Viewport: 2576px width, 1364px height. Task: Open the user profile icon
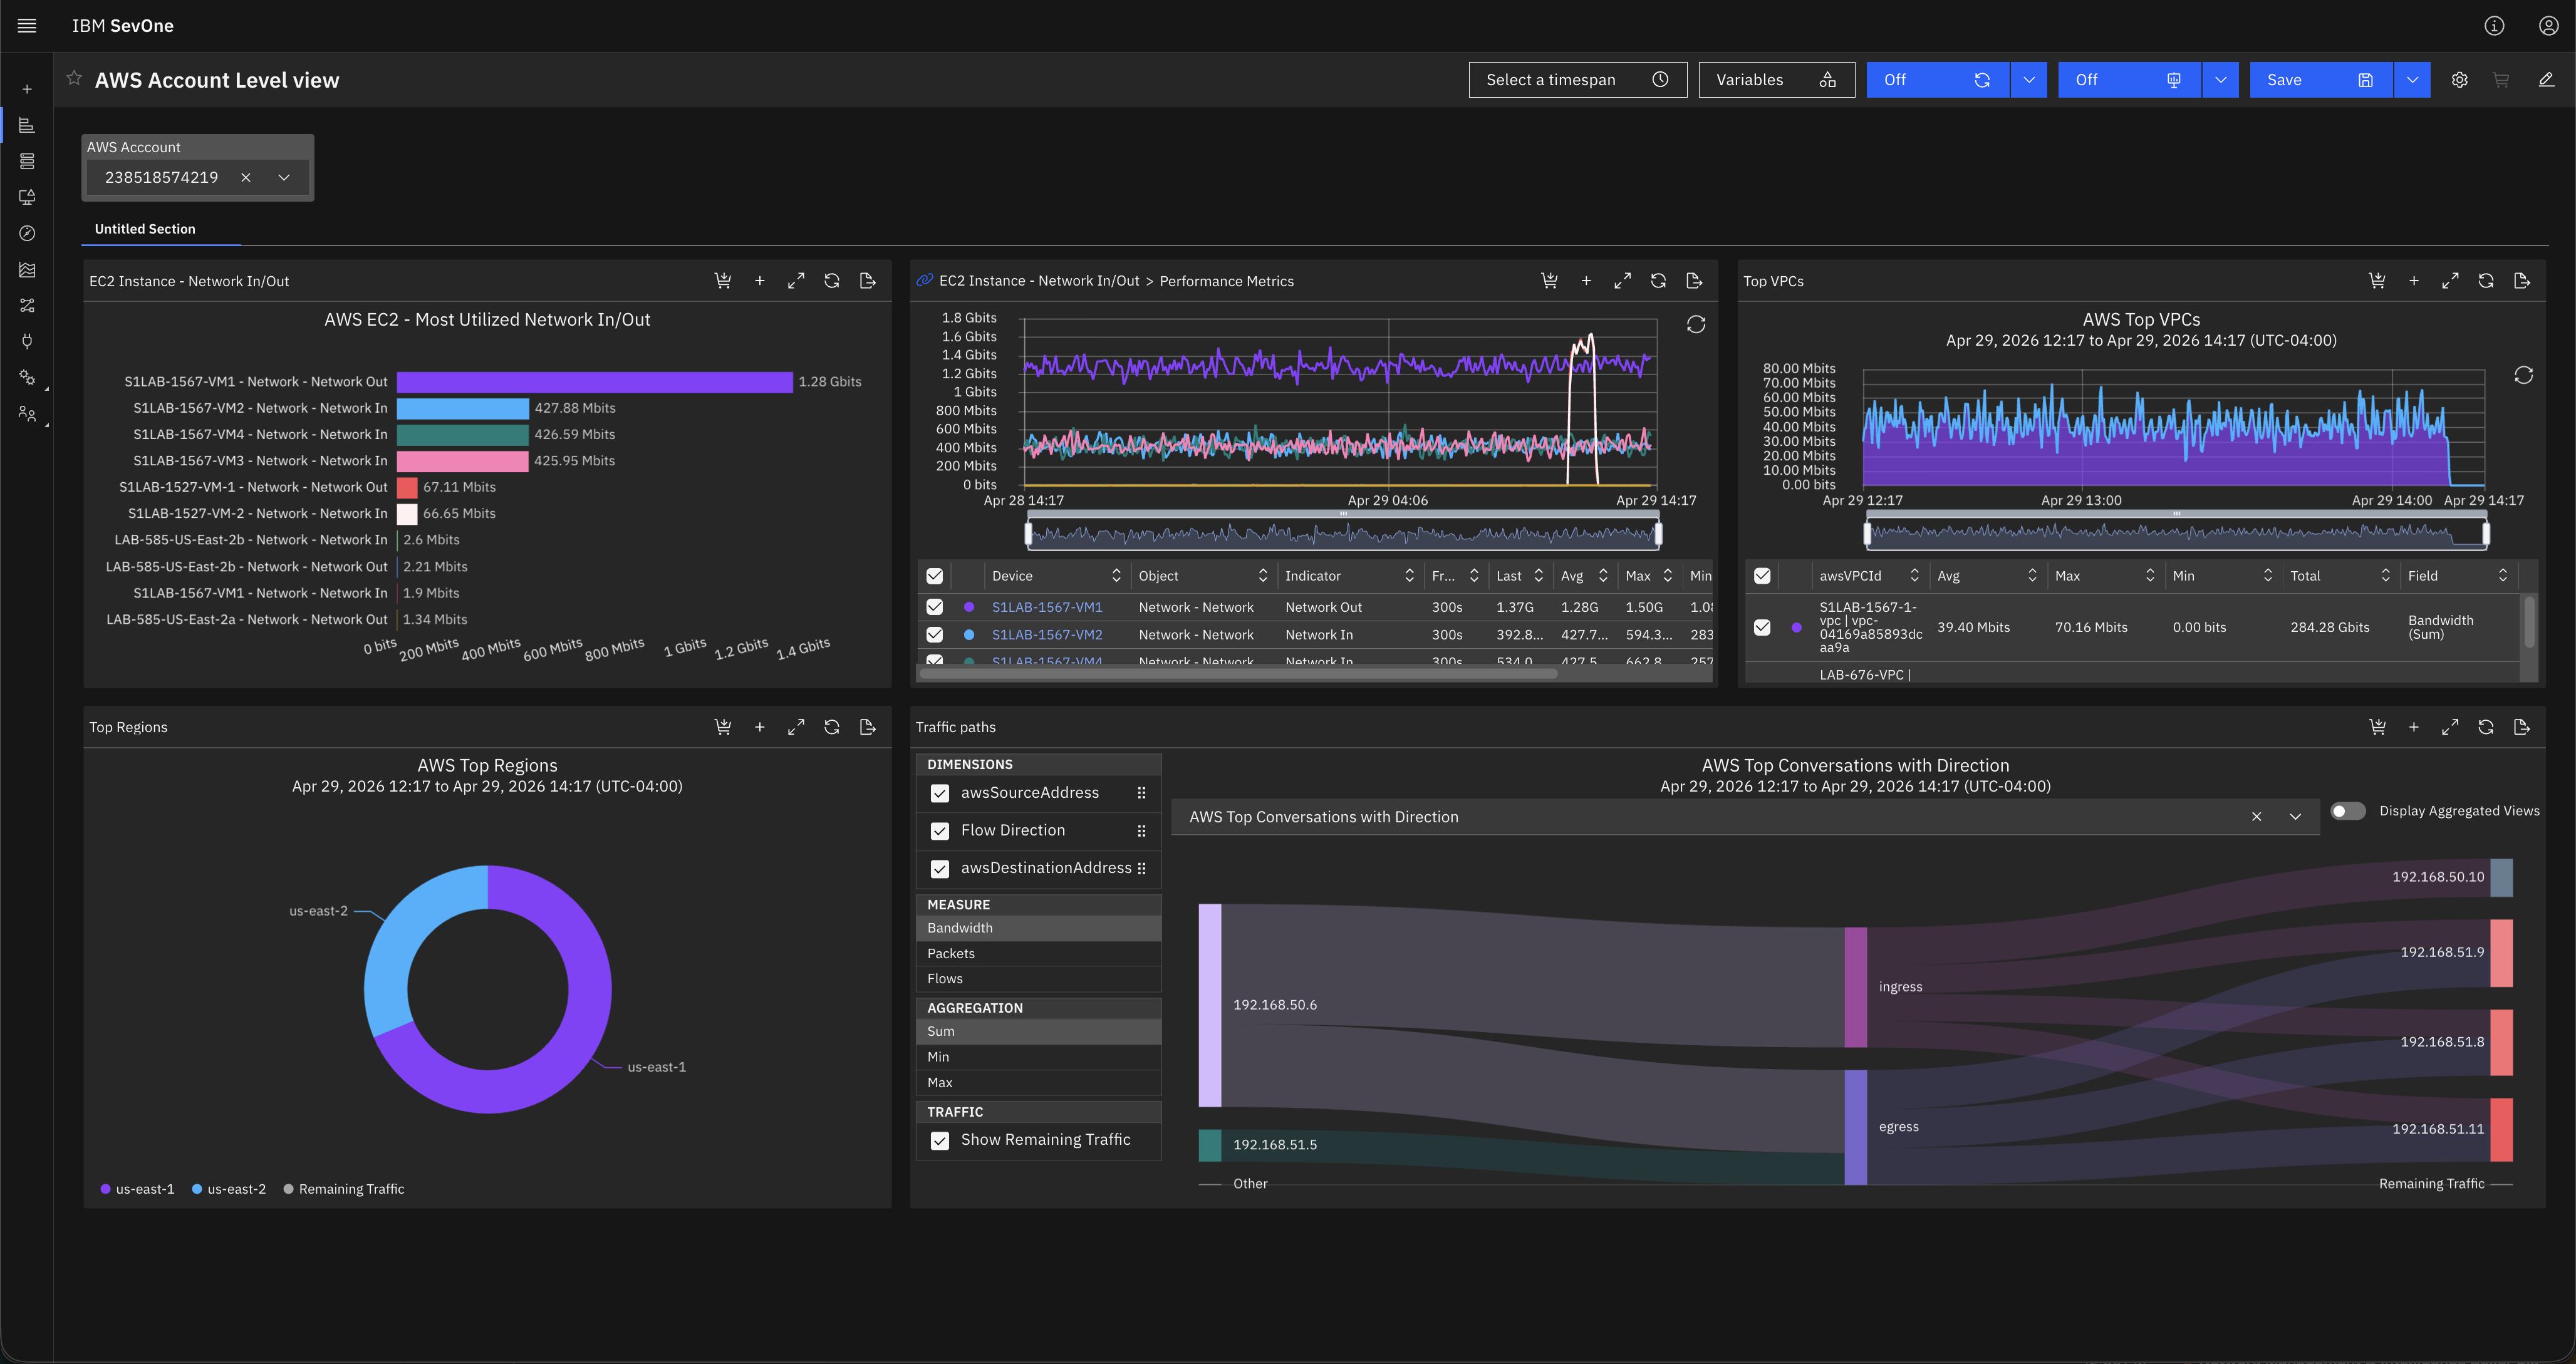[2548, 26]
